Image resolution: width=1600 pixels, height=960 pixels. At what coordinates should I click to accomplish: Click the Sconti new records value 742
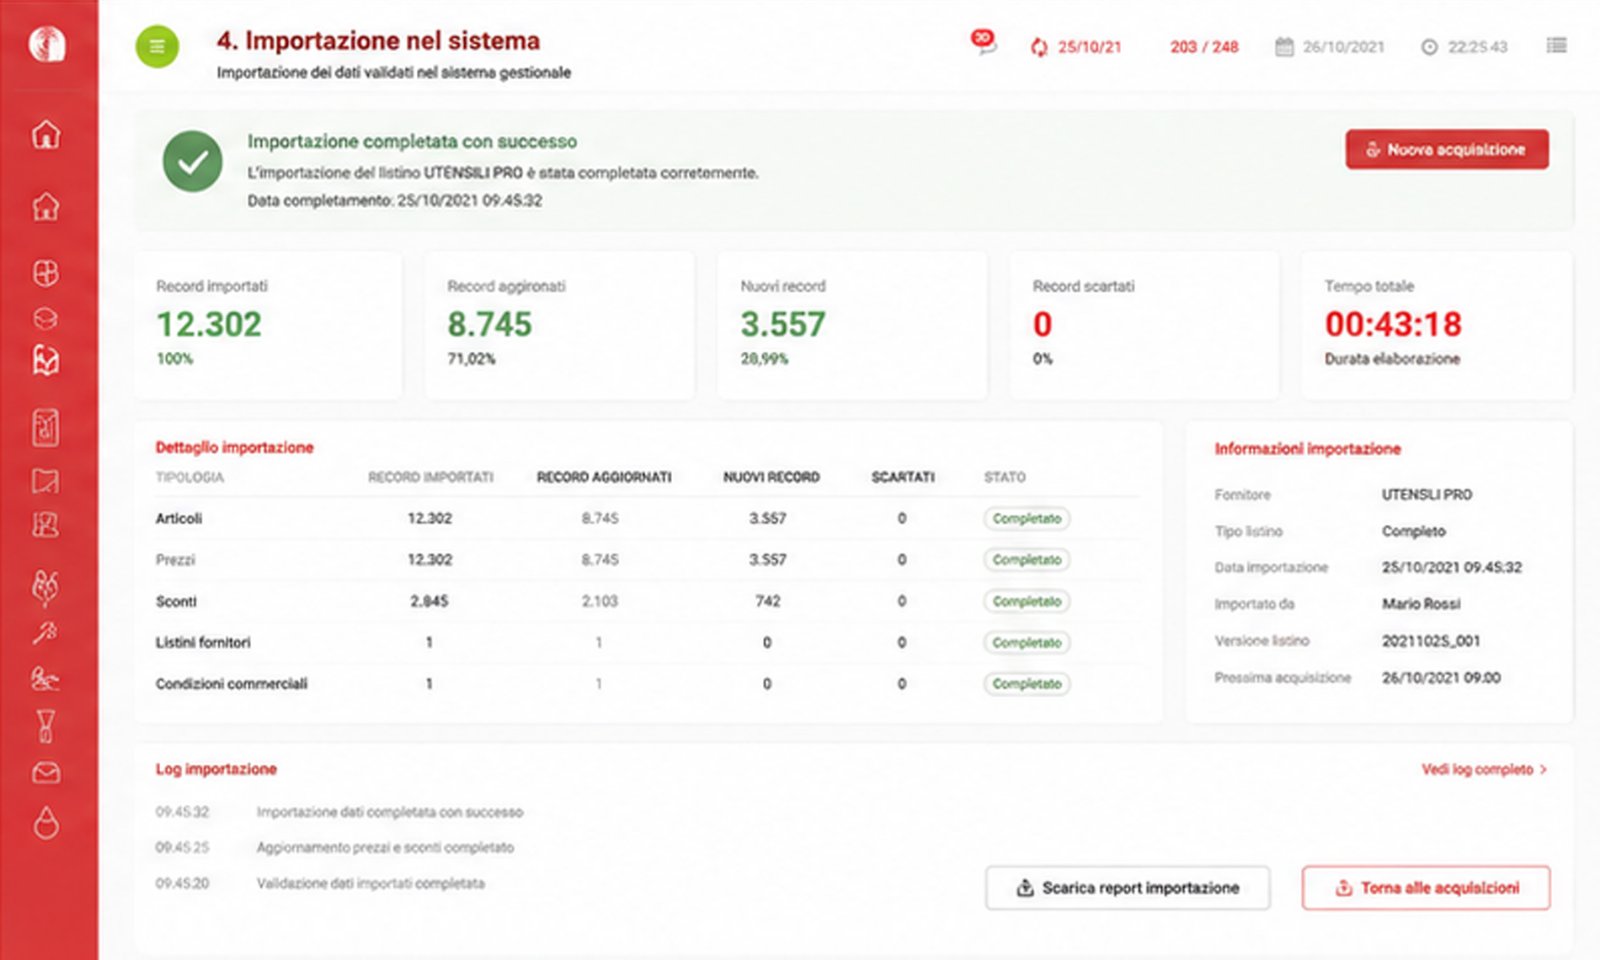point(768,601)
